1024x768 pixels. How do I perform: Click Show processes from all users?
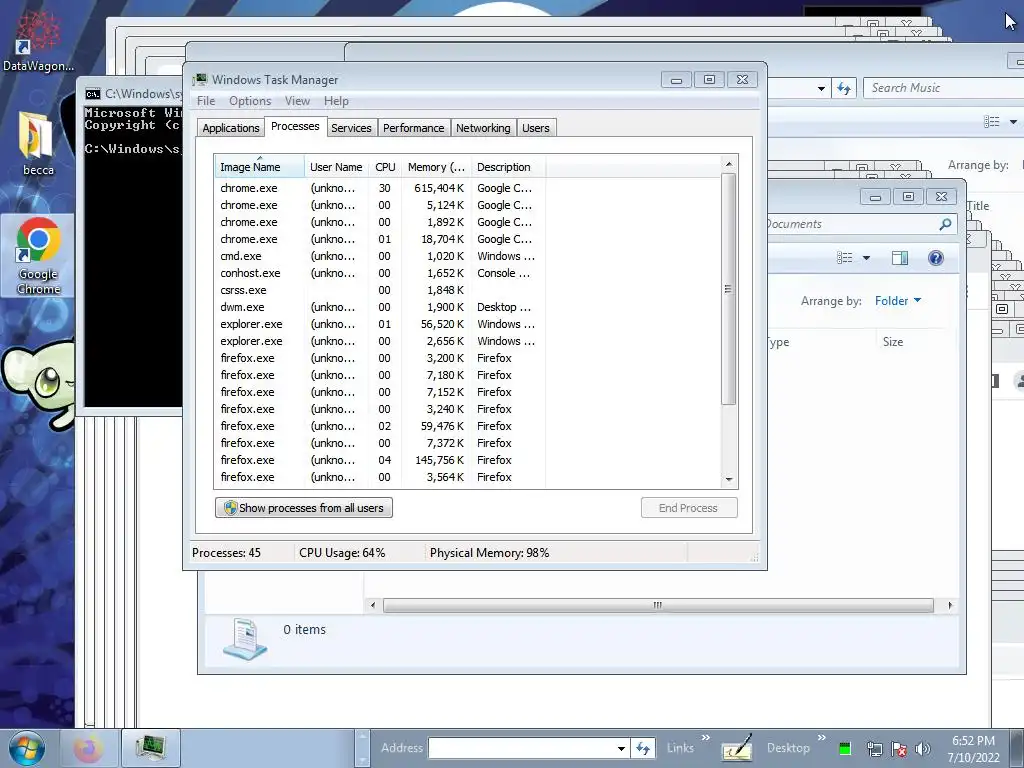click(304, 508)
